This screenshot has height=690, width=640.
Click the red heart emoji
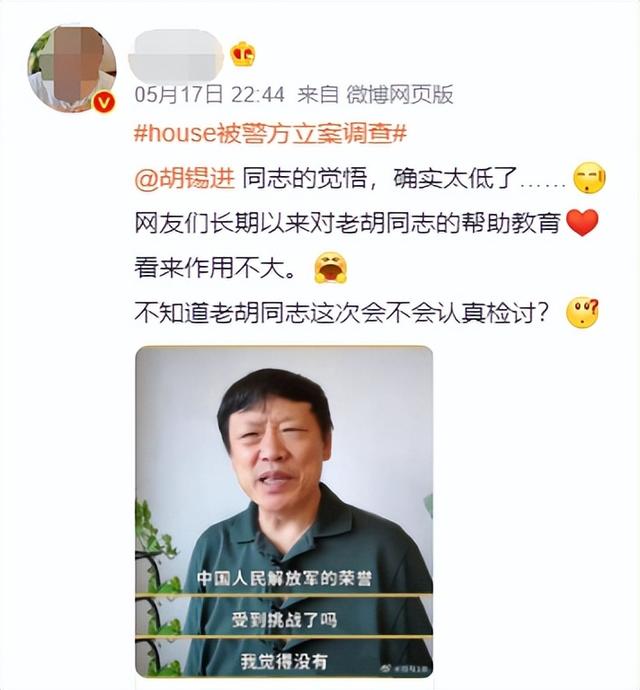click(x=582, y=223)
